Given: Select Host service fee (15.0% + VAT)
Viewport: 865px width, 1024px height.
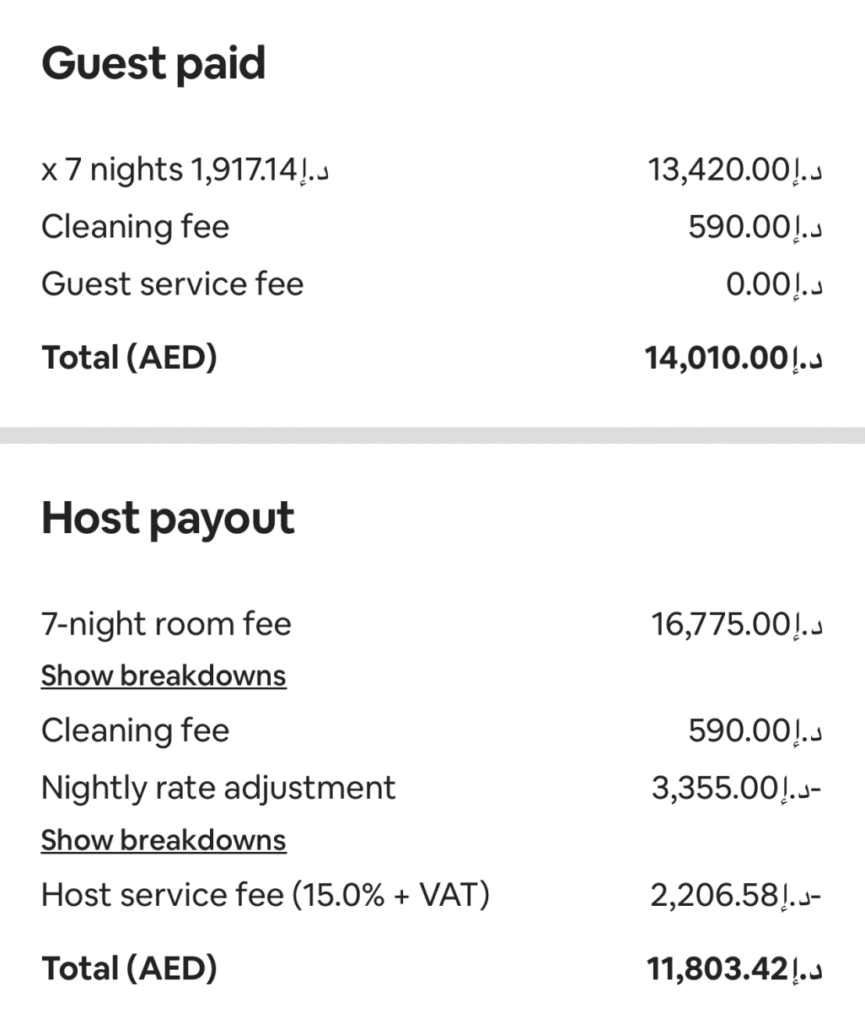Looking at the screenshot, I should click(265, 895).
